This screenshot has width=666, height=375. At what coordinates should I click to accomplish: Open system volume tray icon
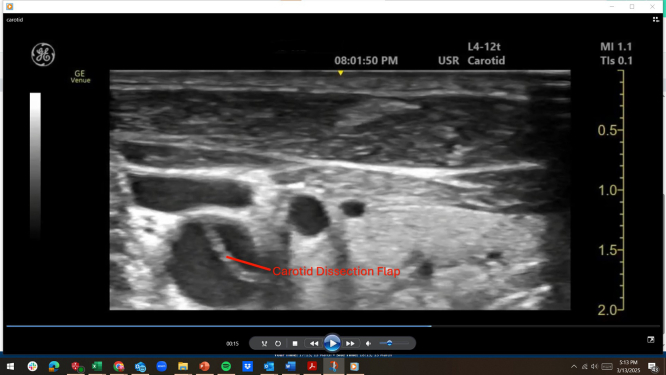click(x=594, y=367)
